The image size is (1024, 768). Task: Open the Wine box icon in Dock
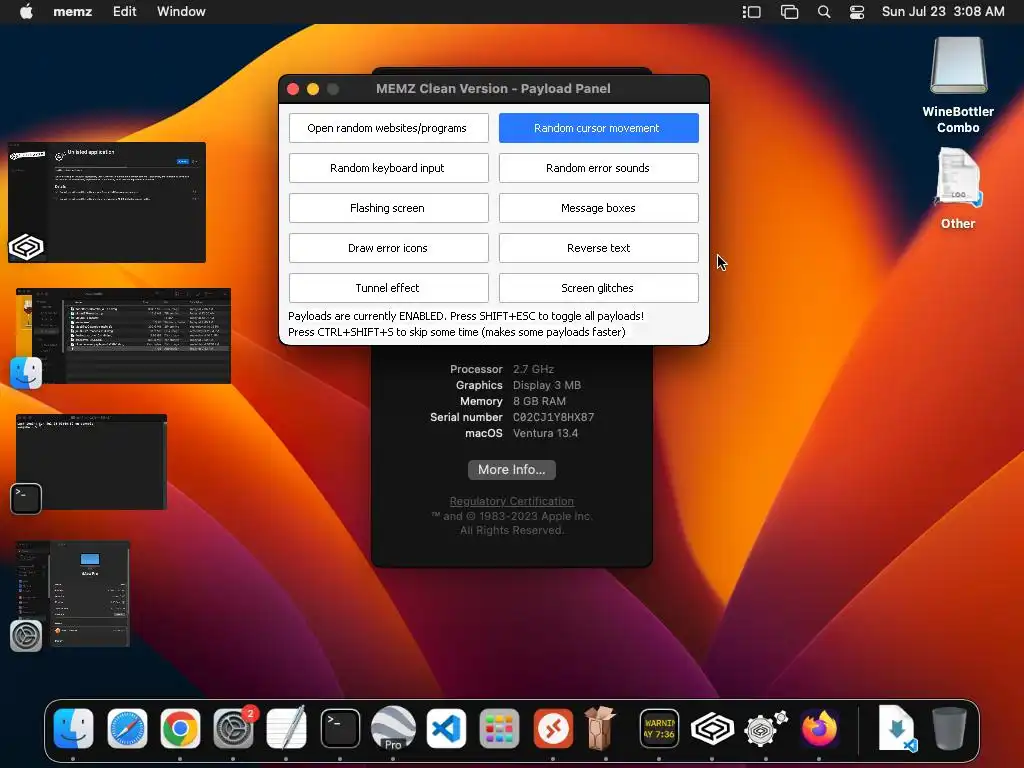(601, 728)
